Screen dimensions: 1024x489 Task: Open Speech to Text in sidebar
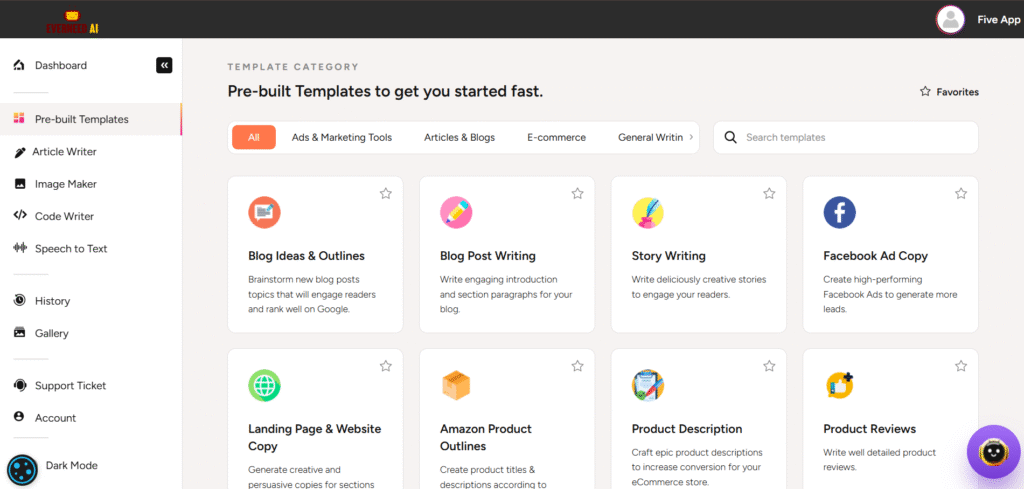click(x=70, y=249)
